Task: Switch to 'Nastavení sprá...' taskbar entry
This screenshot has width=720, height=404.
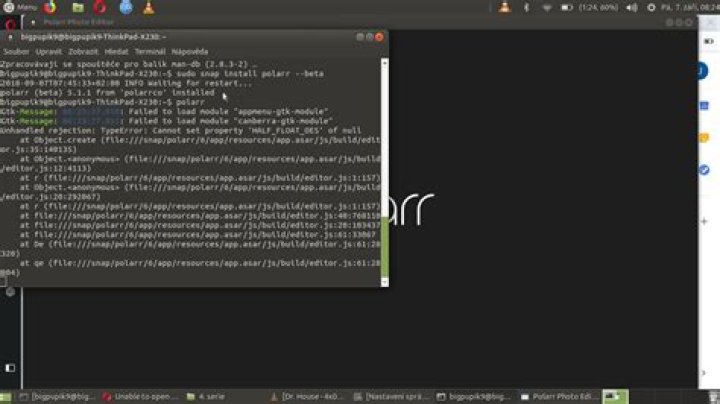Action: tap(391, 397)
